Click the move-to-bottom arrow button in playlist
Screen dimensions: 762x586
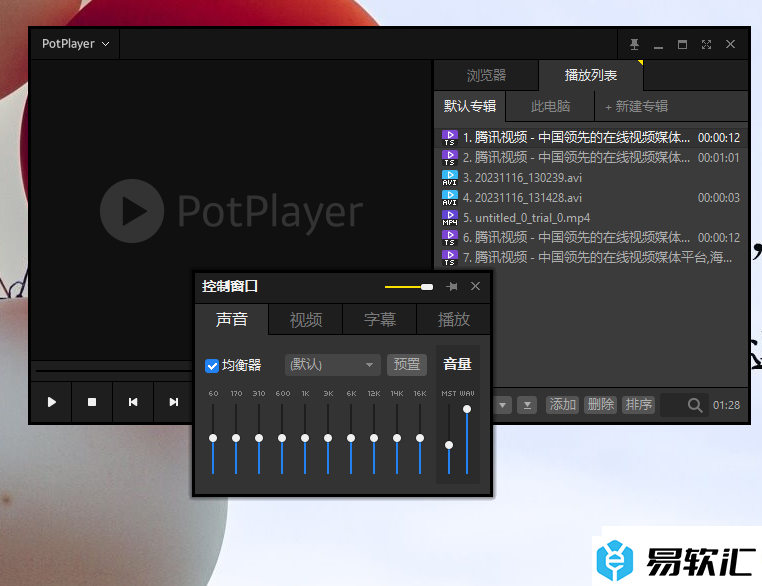click(x=527, y=405)
